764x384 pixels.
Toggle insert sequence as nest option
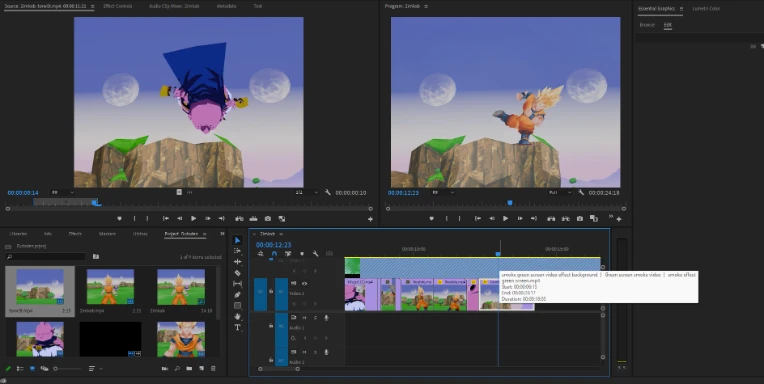[260, 254]
